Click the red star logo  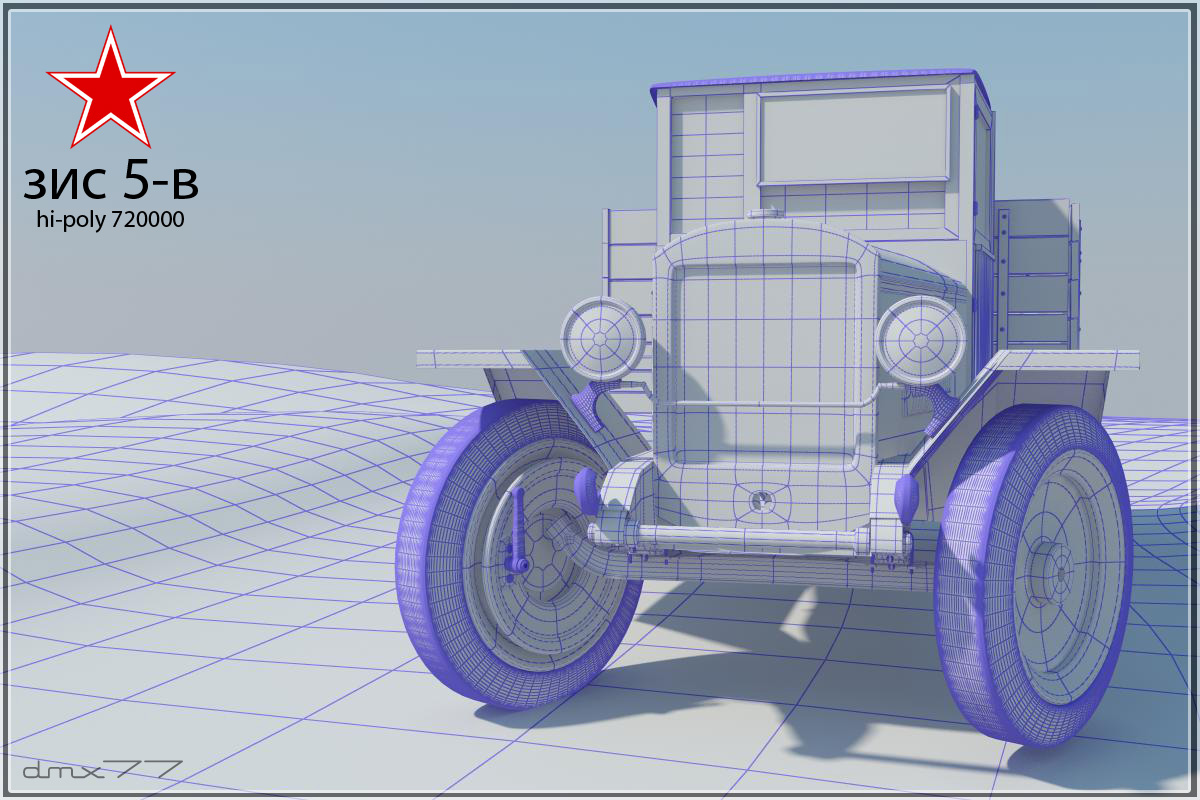(110, 88)
